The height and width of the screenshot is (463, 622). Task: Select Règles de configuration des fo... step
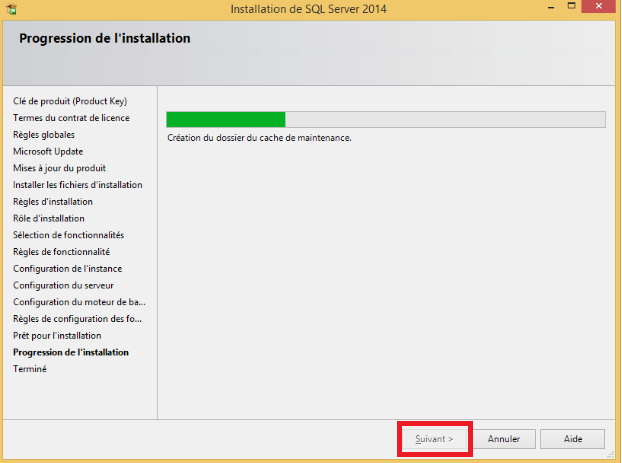click(77, 319)
